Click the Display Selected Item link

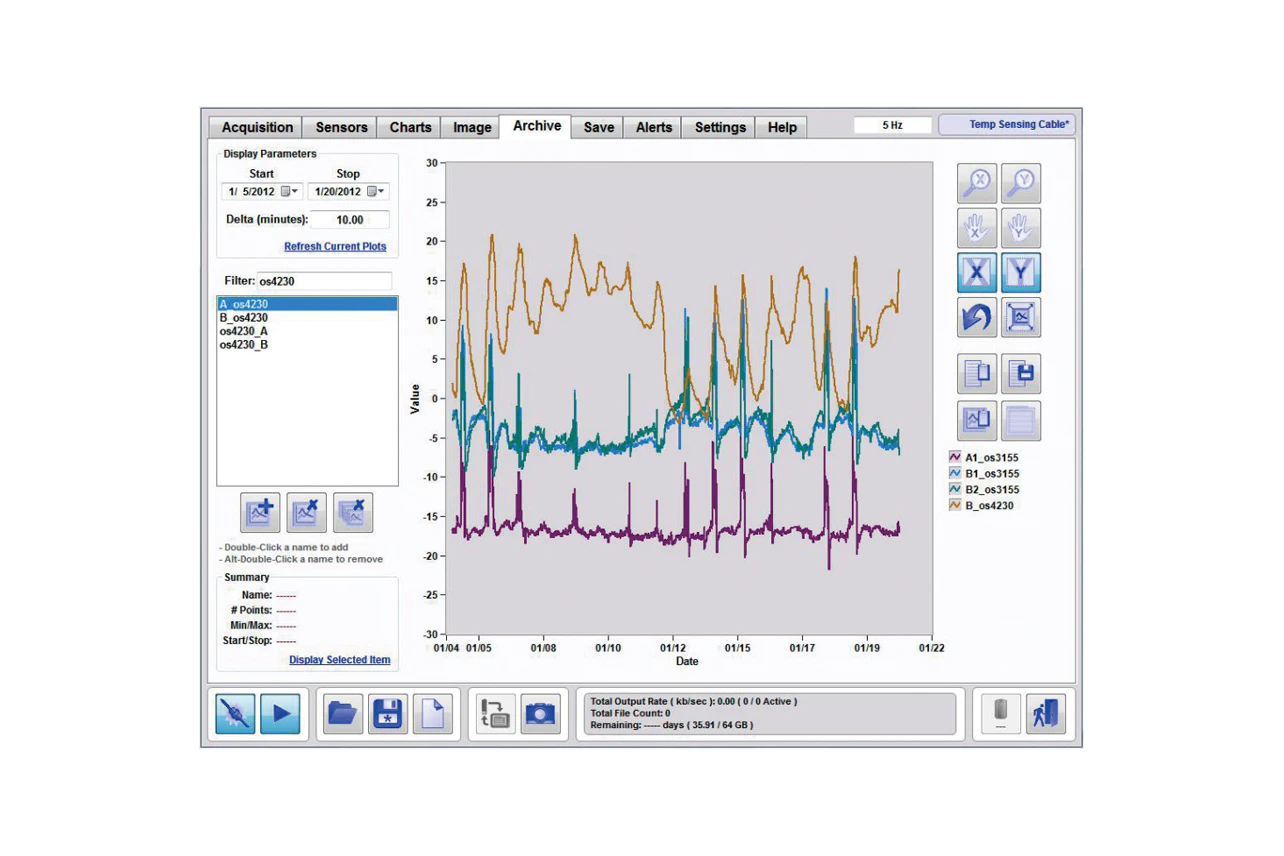340,660
